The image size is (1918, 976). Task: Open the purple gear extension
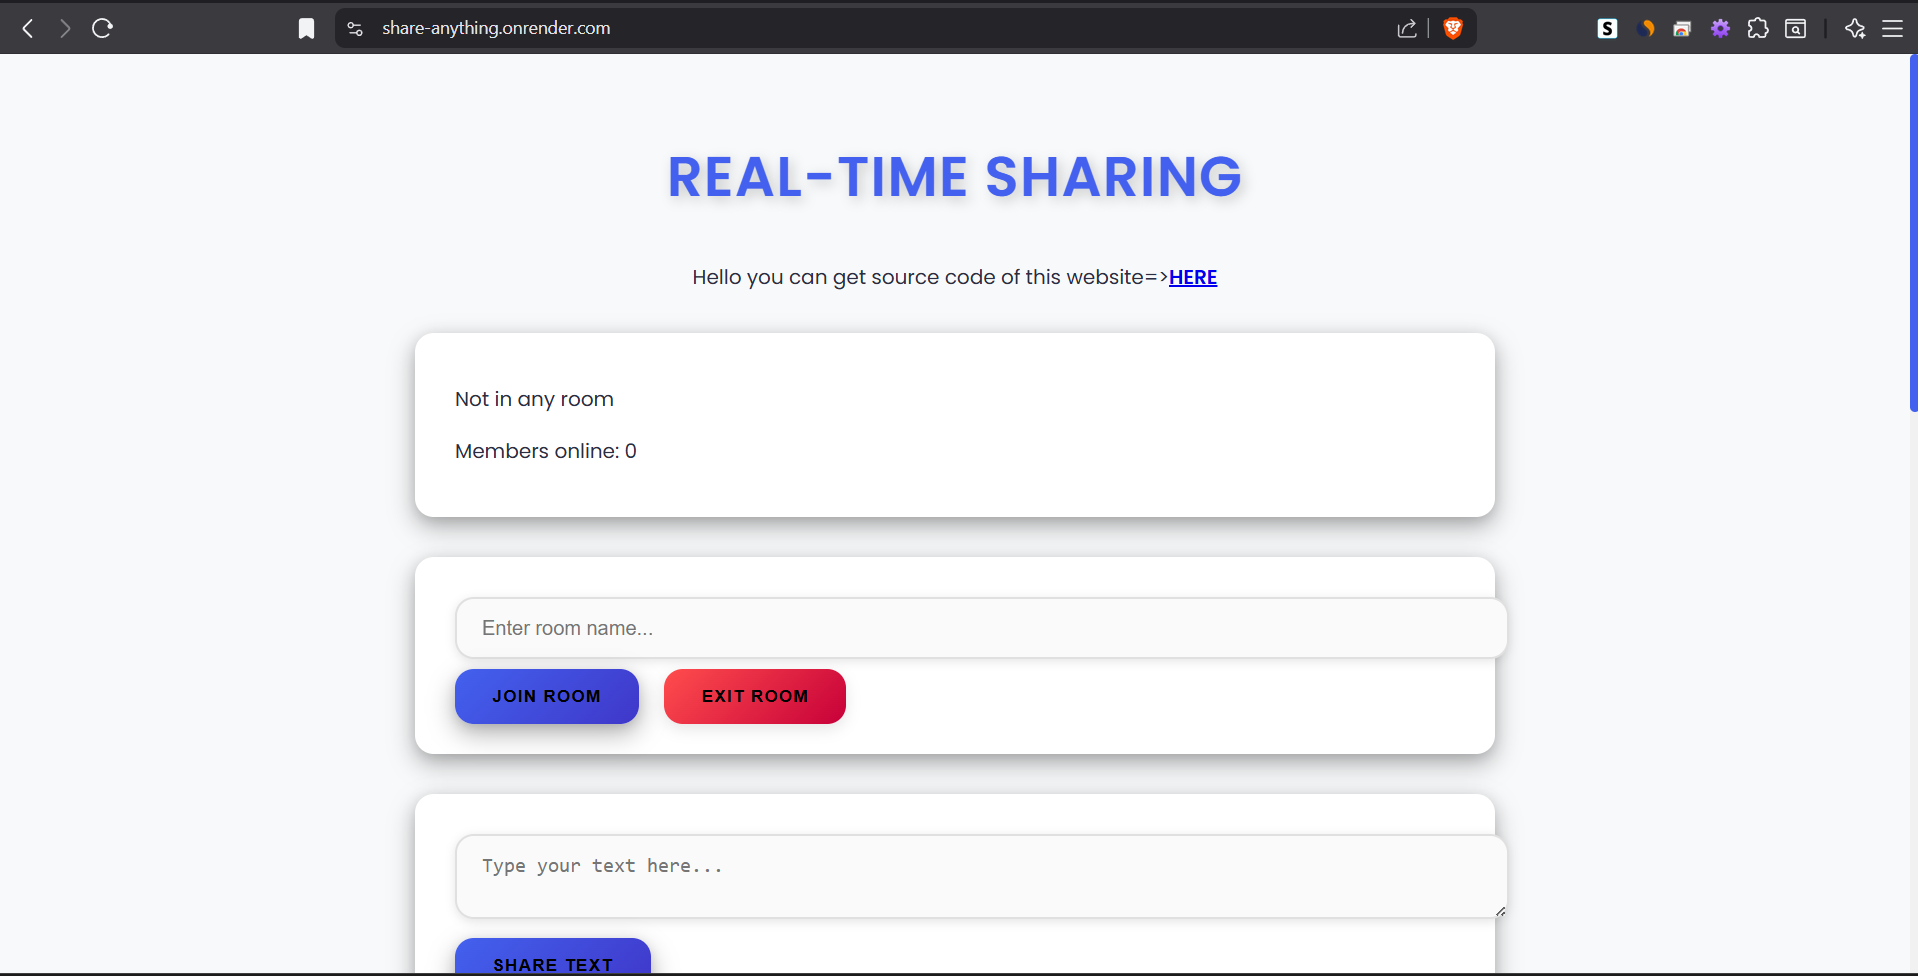point(1720,28)
